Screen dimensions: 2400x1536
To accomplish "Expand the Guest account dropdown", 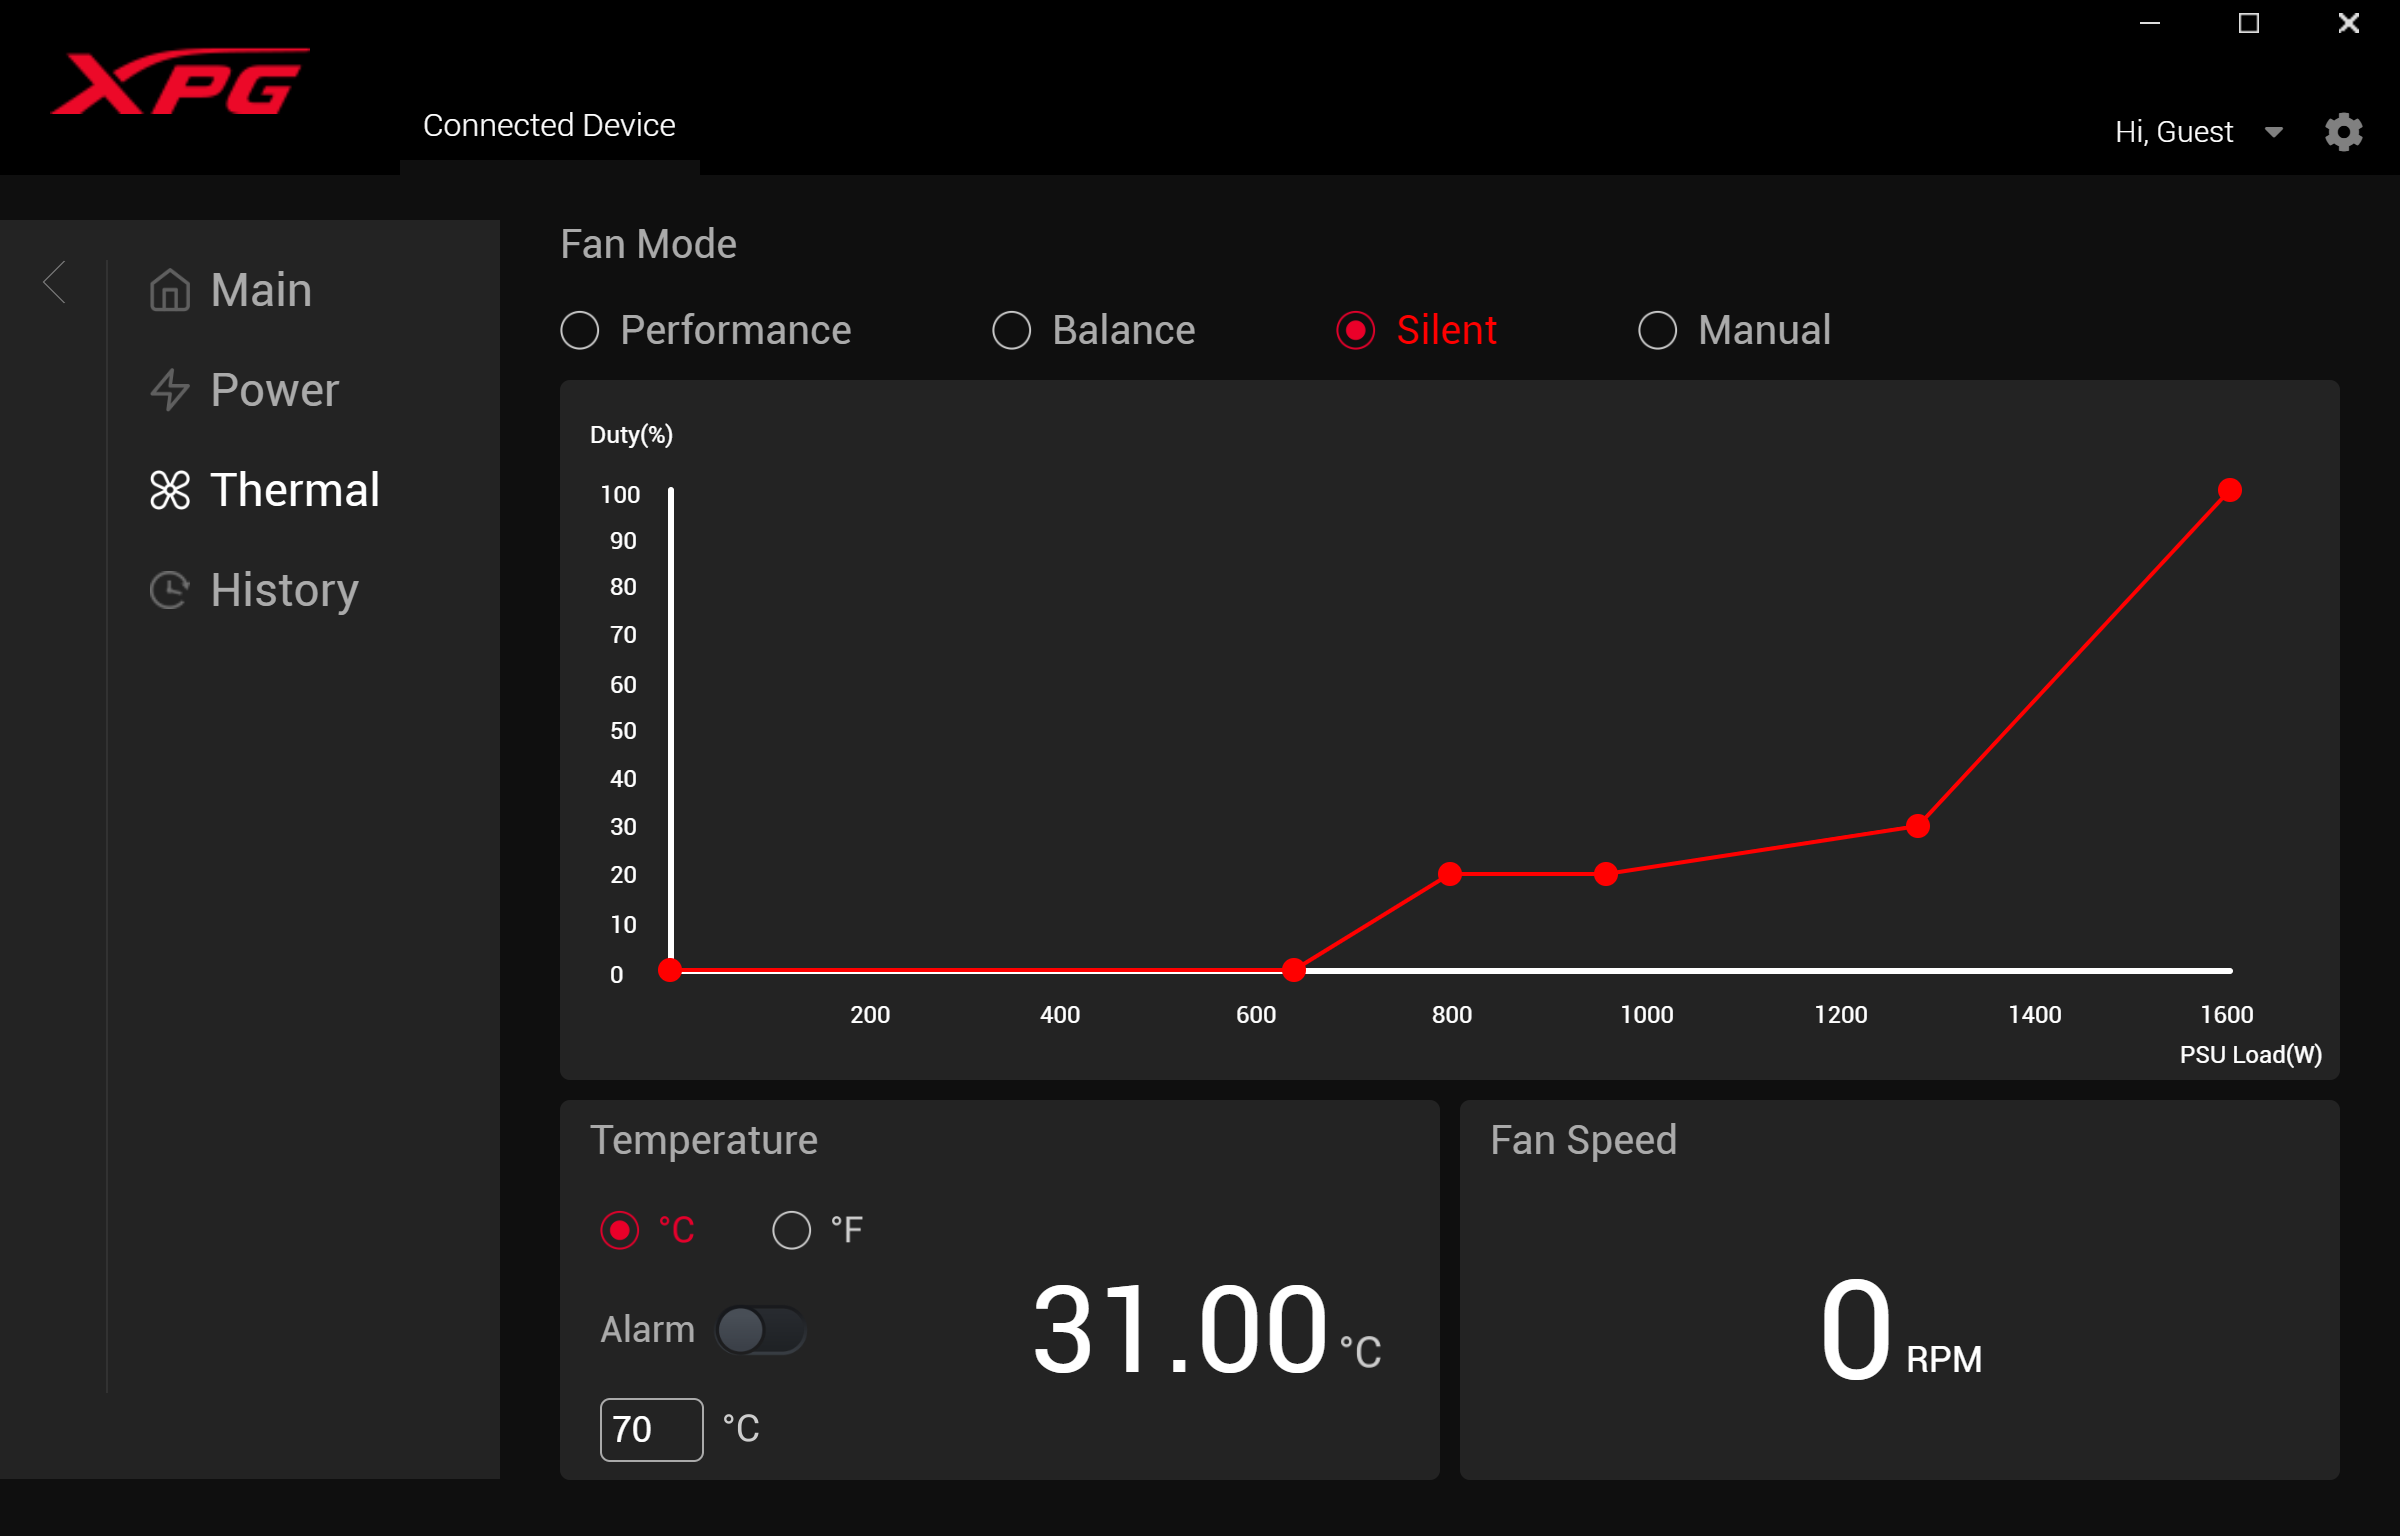I will (2276, 129).
